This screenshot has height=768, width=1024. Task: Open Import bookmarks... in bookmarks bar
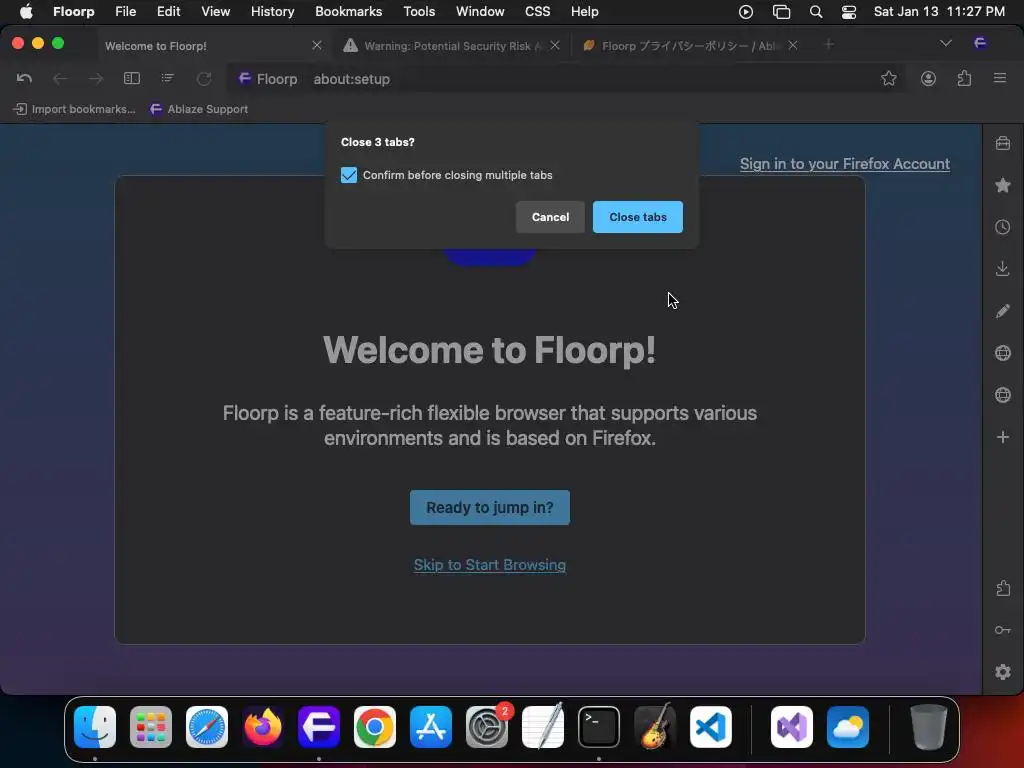pos(75,109)
